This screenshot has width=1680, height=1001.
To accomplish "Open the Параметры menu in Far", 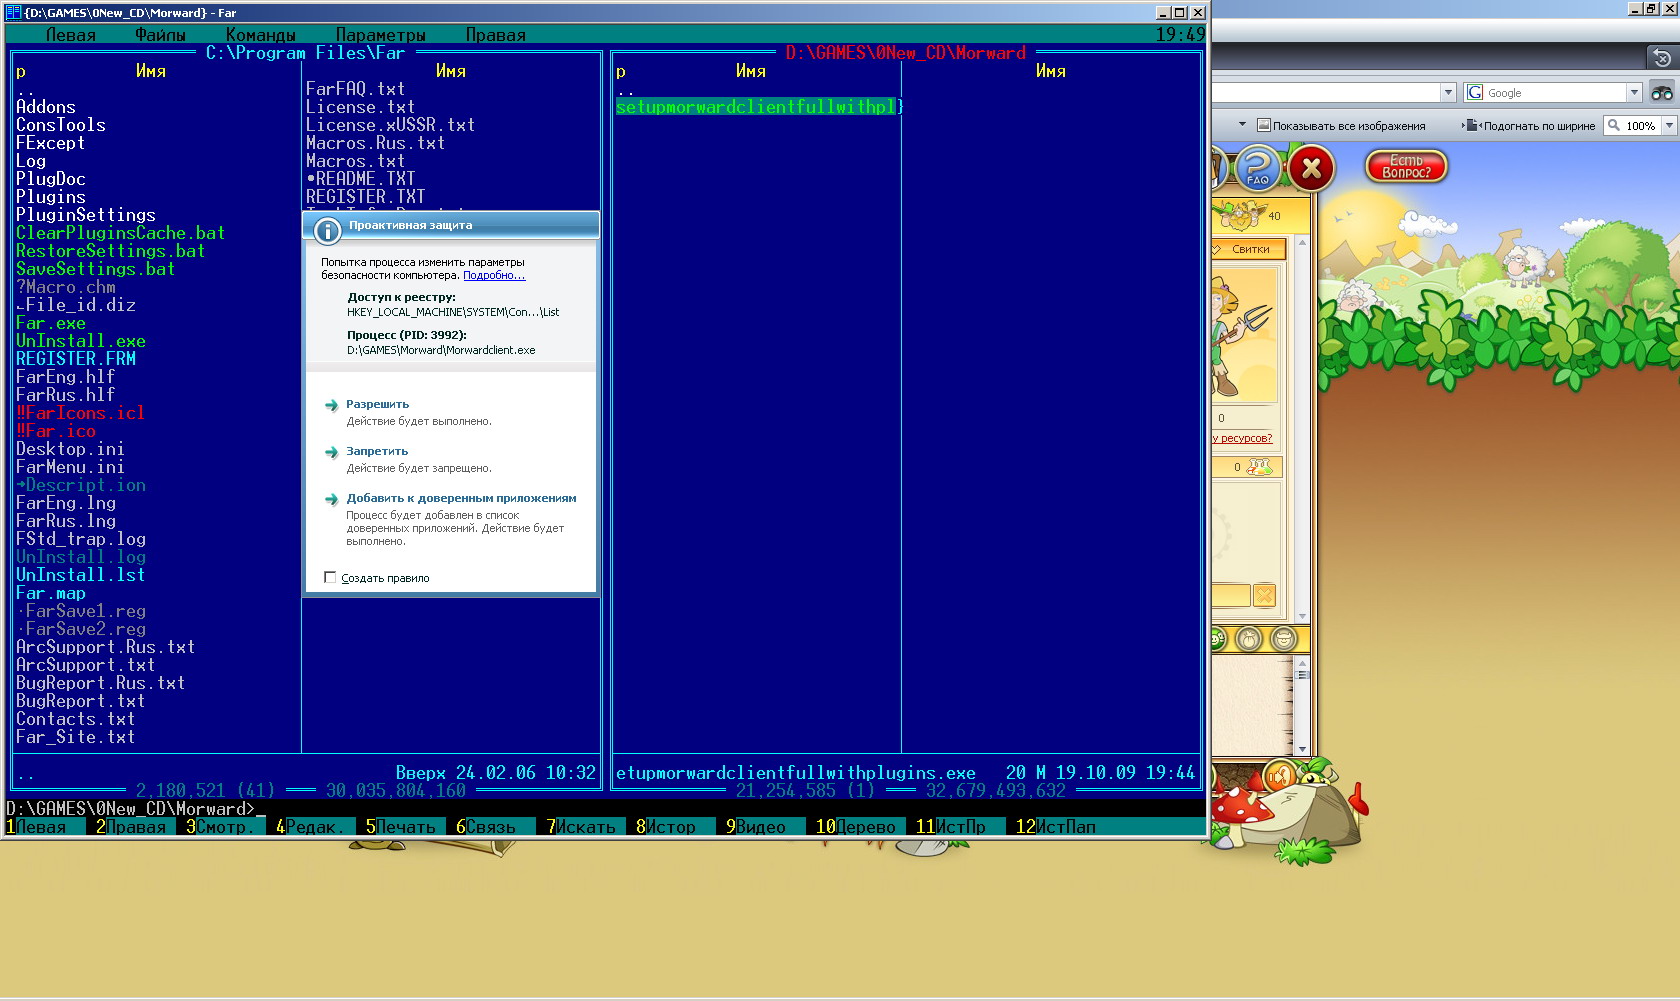I will (381, 35).
